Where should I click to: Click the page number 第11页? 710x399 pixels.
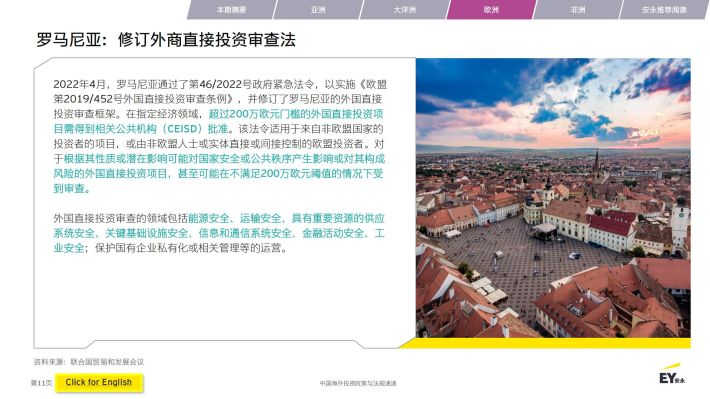[41, 383]
